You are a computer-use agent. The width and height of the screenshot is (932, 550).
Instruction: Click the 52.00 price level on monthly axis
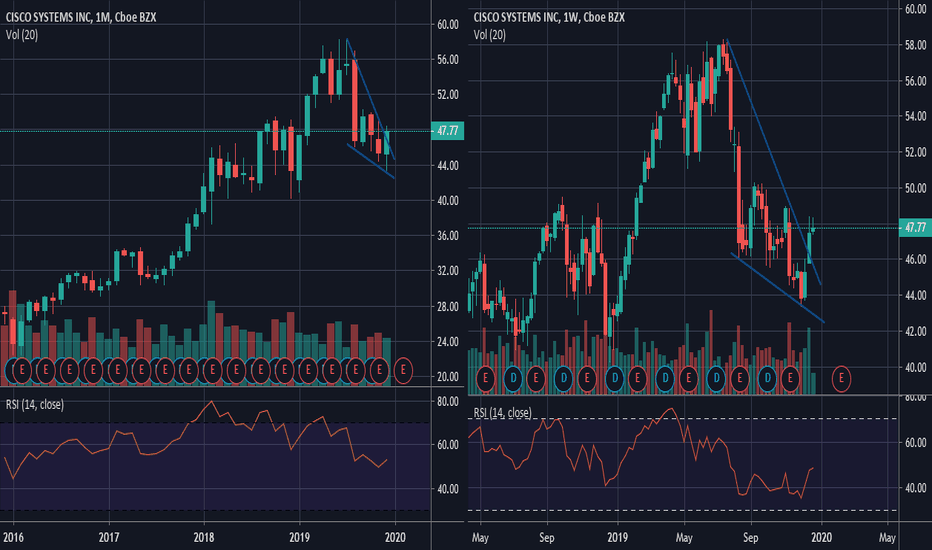tap(448, 95)
